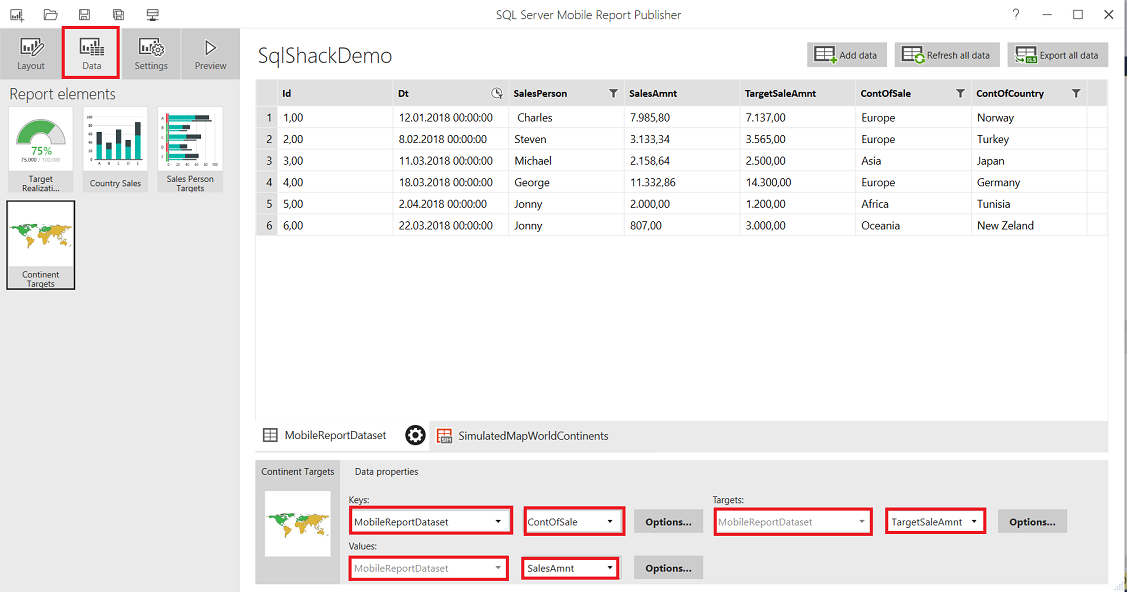Click the 807,00 sales amount cell
The height and width of the screenshot is (592, 1127).
tap(682, 225)
